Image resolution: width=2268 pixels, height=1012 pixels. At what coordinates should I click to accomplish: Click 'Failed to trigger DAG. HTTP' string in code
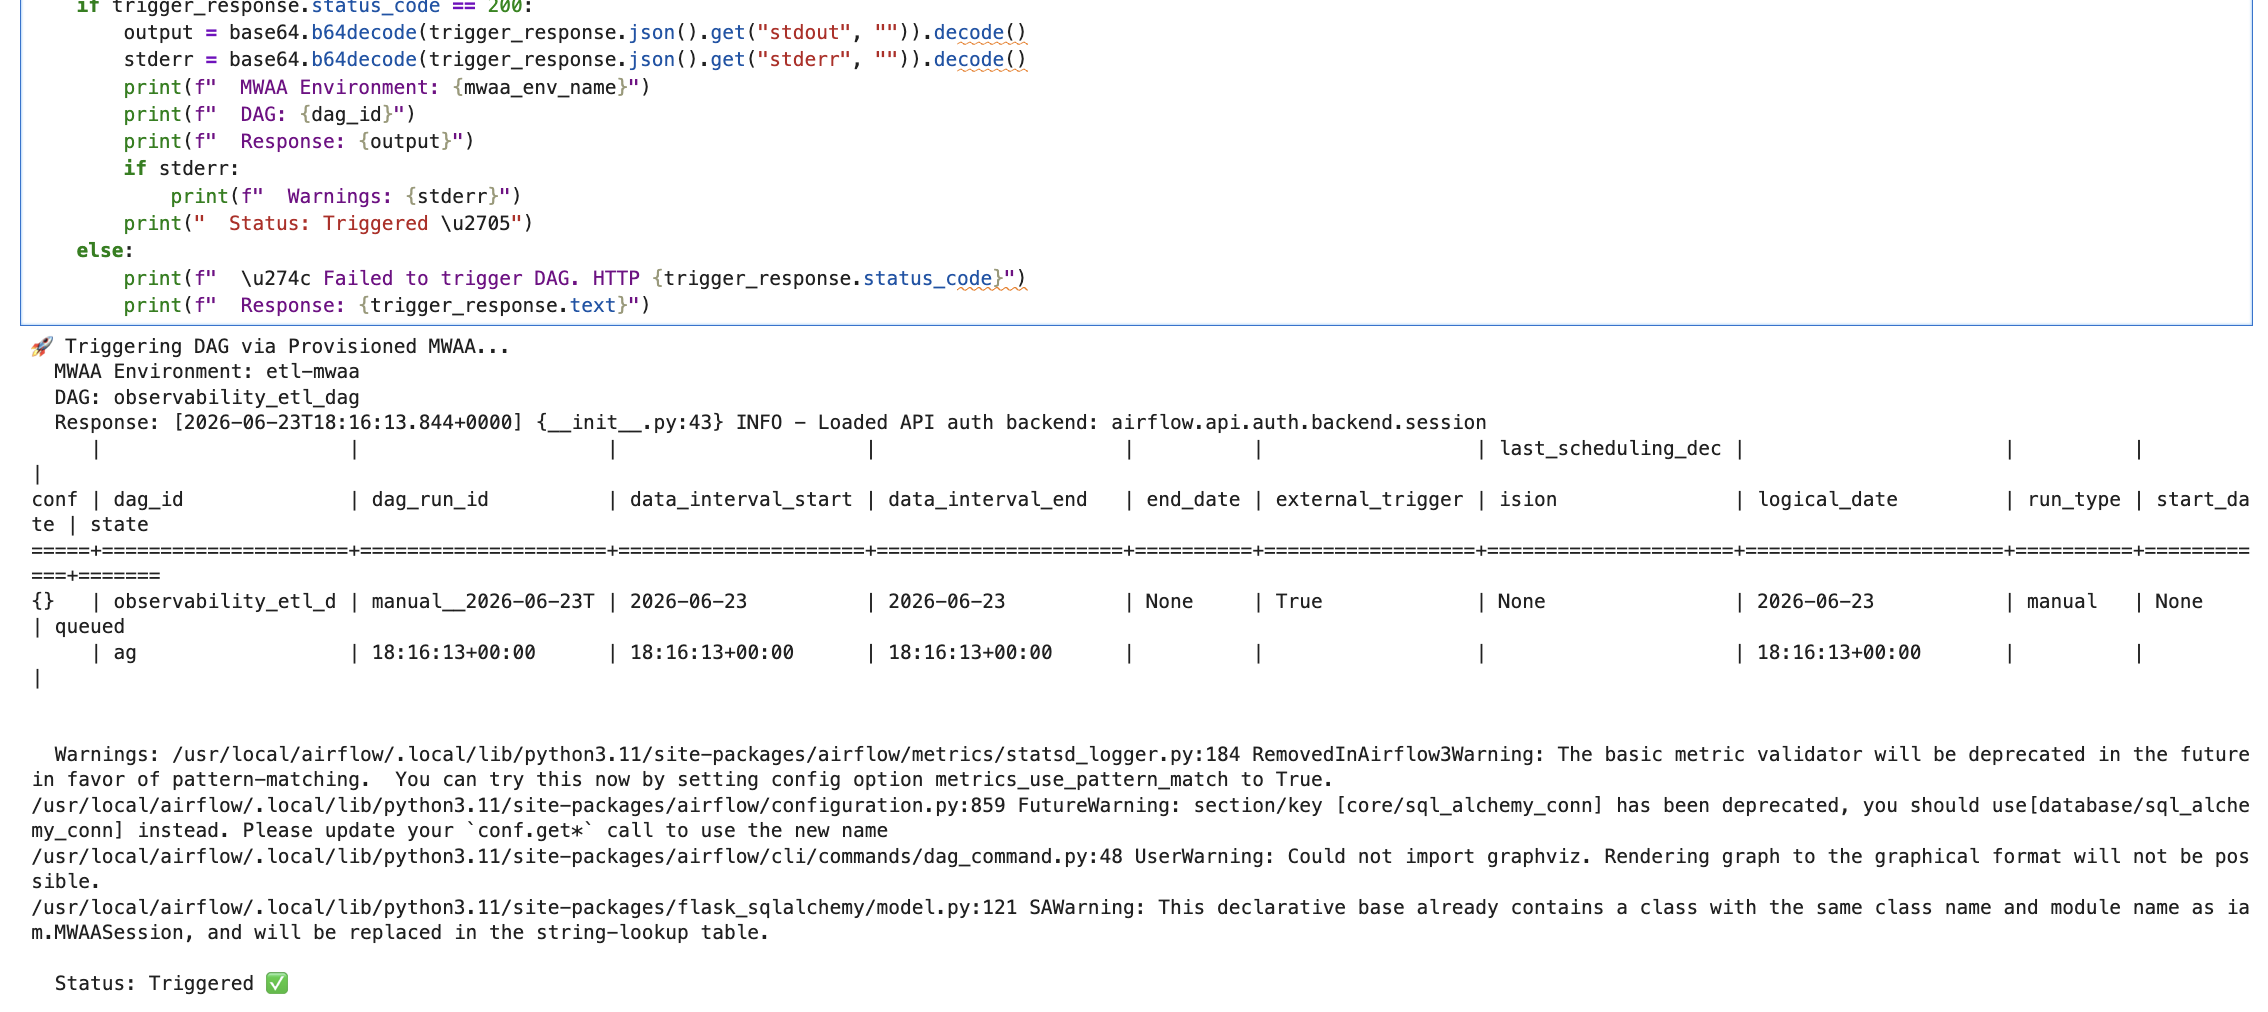[x=481, y=279]
